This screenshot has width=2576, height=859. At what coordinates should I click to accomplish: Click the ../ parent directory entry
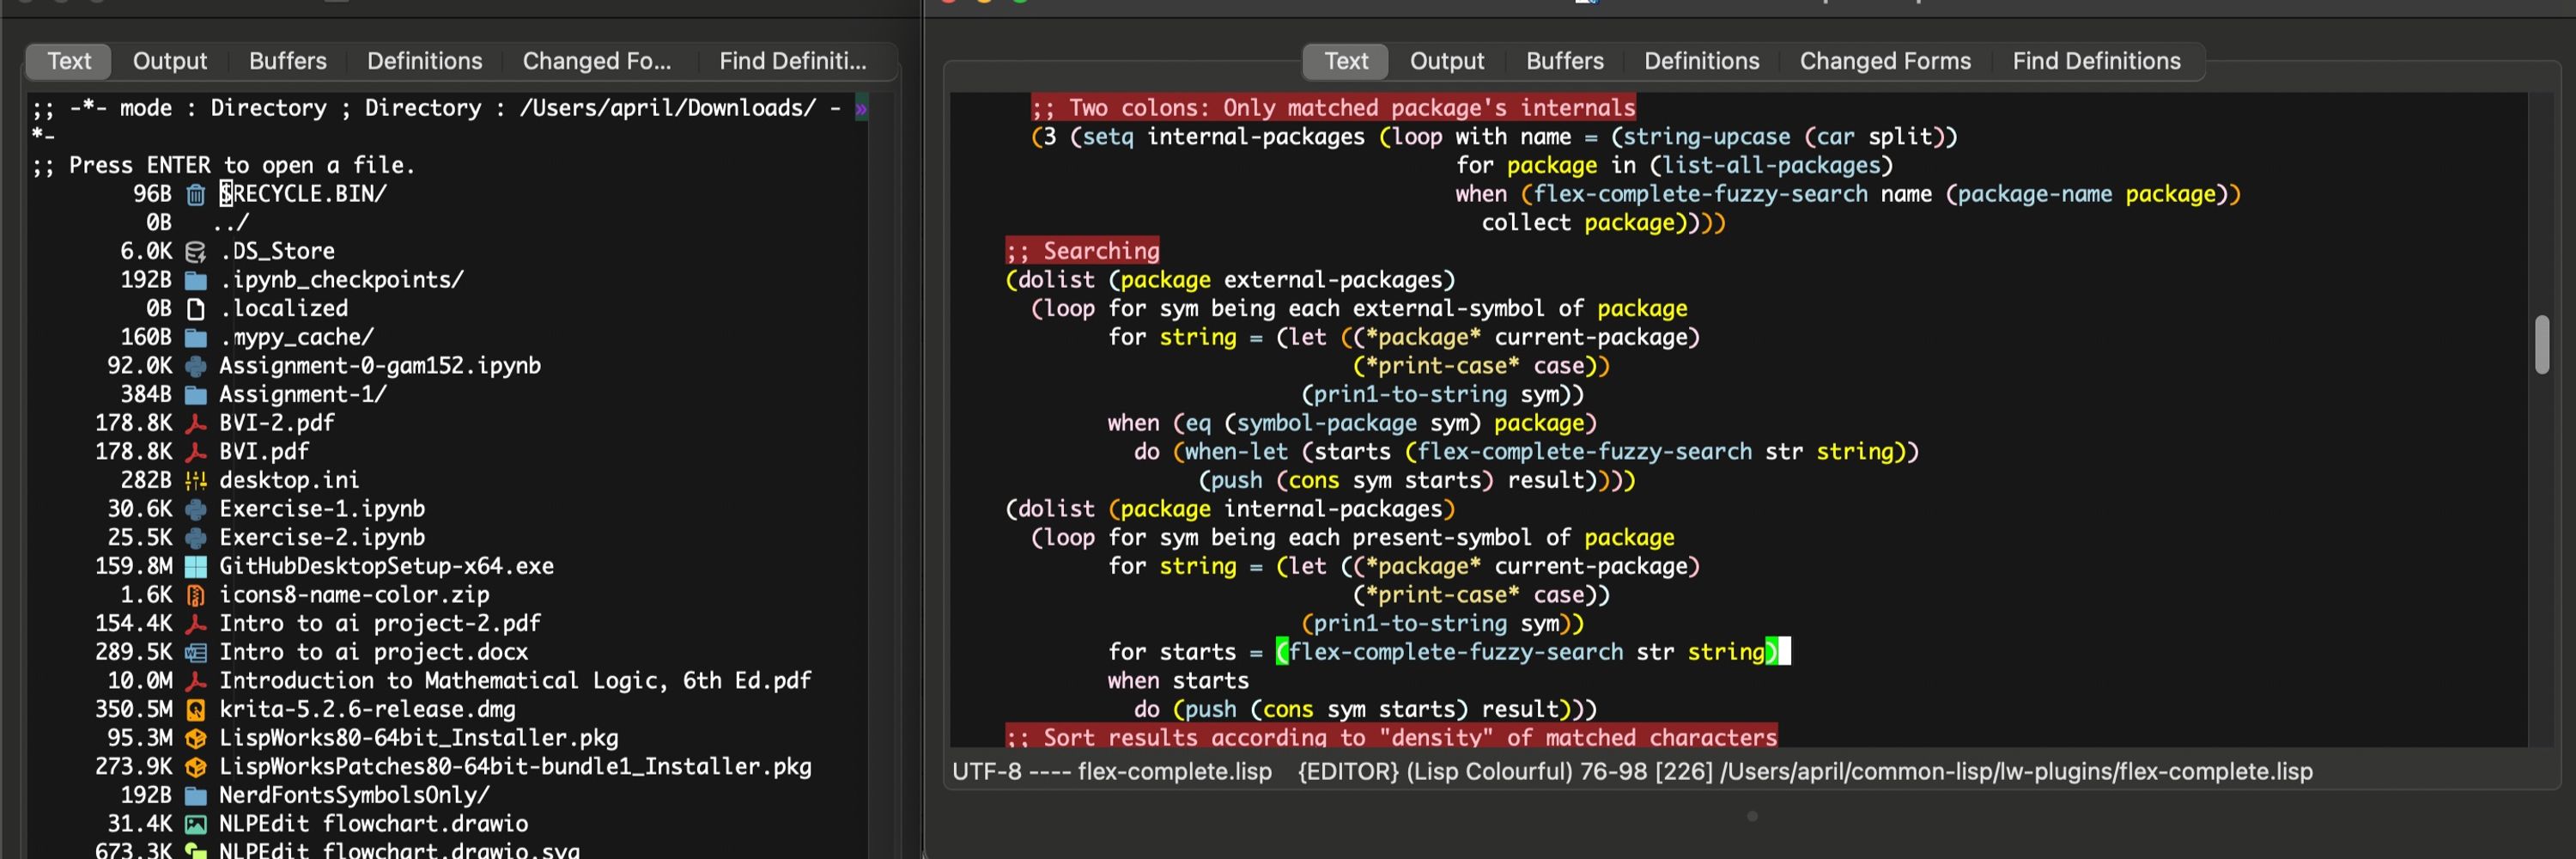(232, 222)
